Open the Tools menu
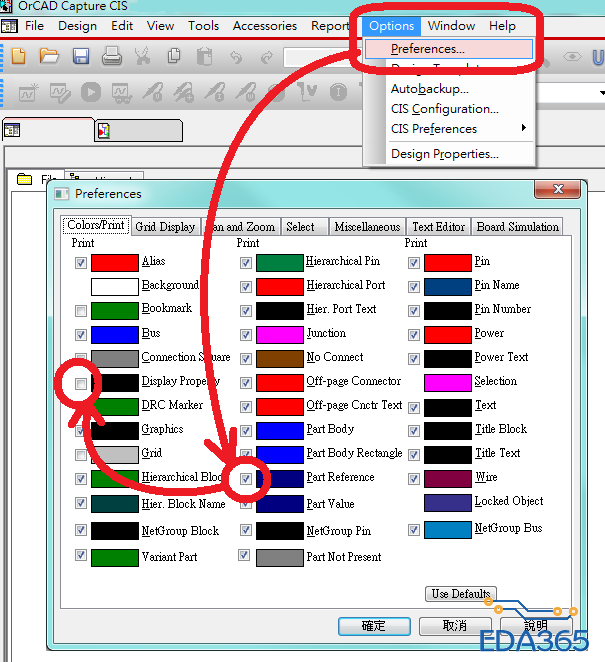The image size is (605, 662). [203, 26]
